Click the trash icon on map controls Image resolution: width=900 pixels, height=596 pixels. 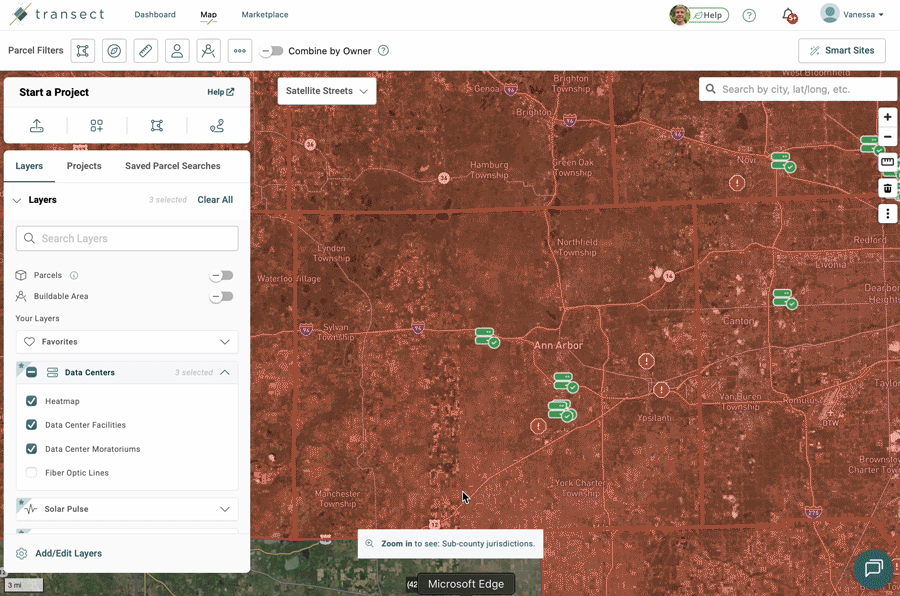pos(887,188)
